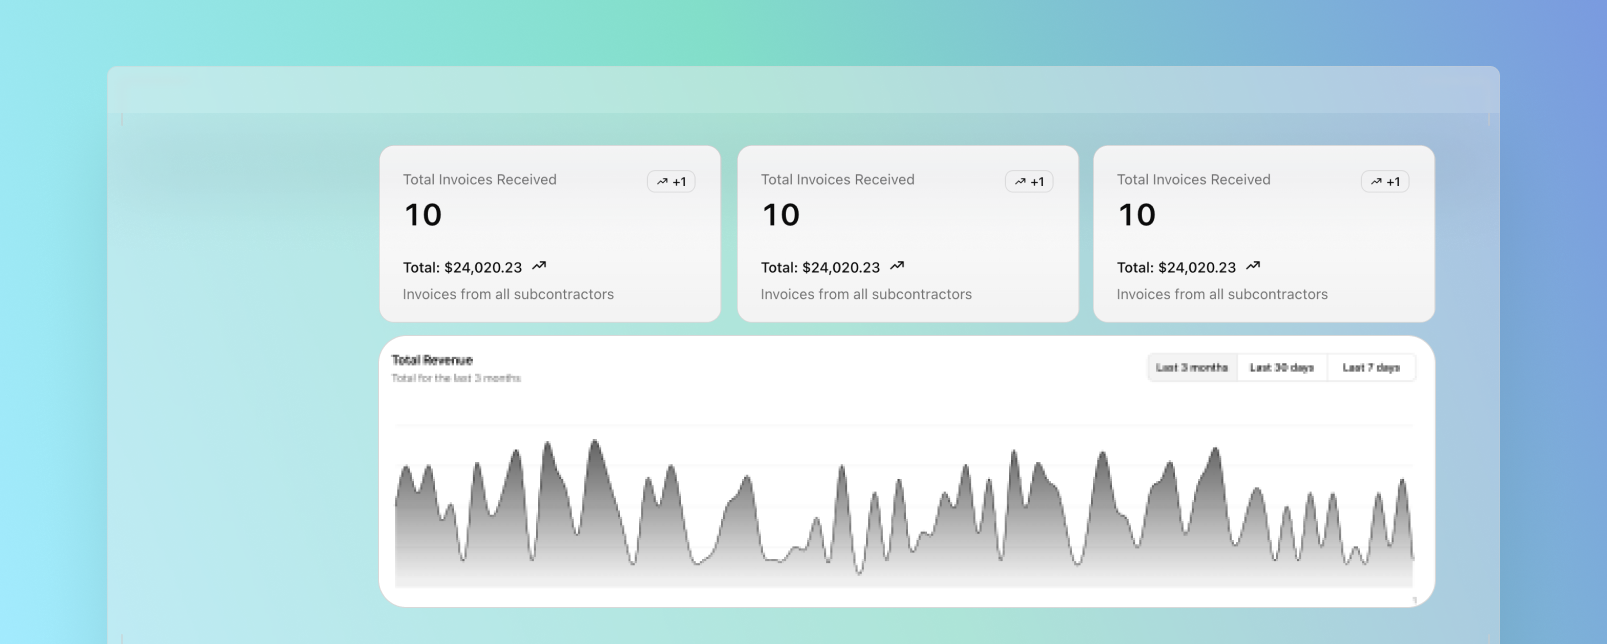
Task: Click the Total Revenue chart heading
Action: pyautogui.click(x=432, y=360)
